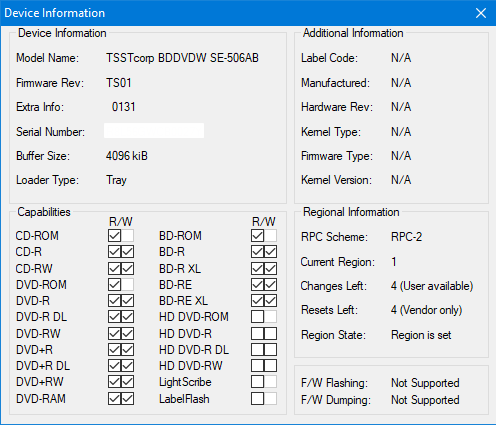
Task: Toggle the DVD+R DL write checkbox
Action: (x=128, y=366)
